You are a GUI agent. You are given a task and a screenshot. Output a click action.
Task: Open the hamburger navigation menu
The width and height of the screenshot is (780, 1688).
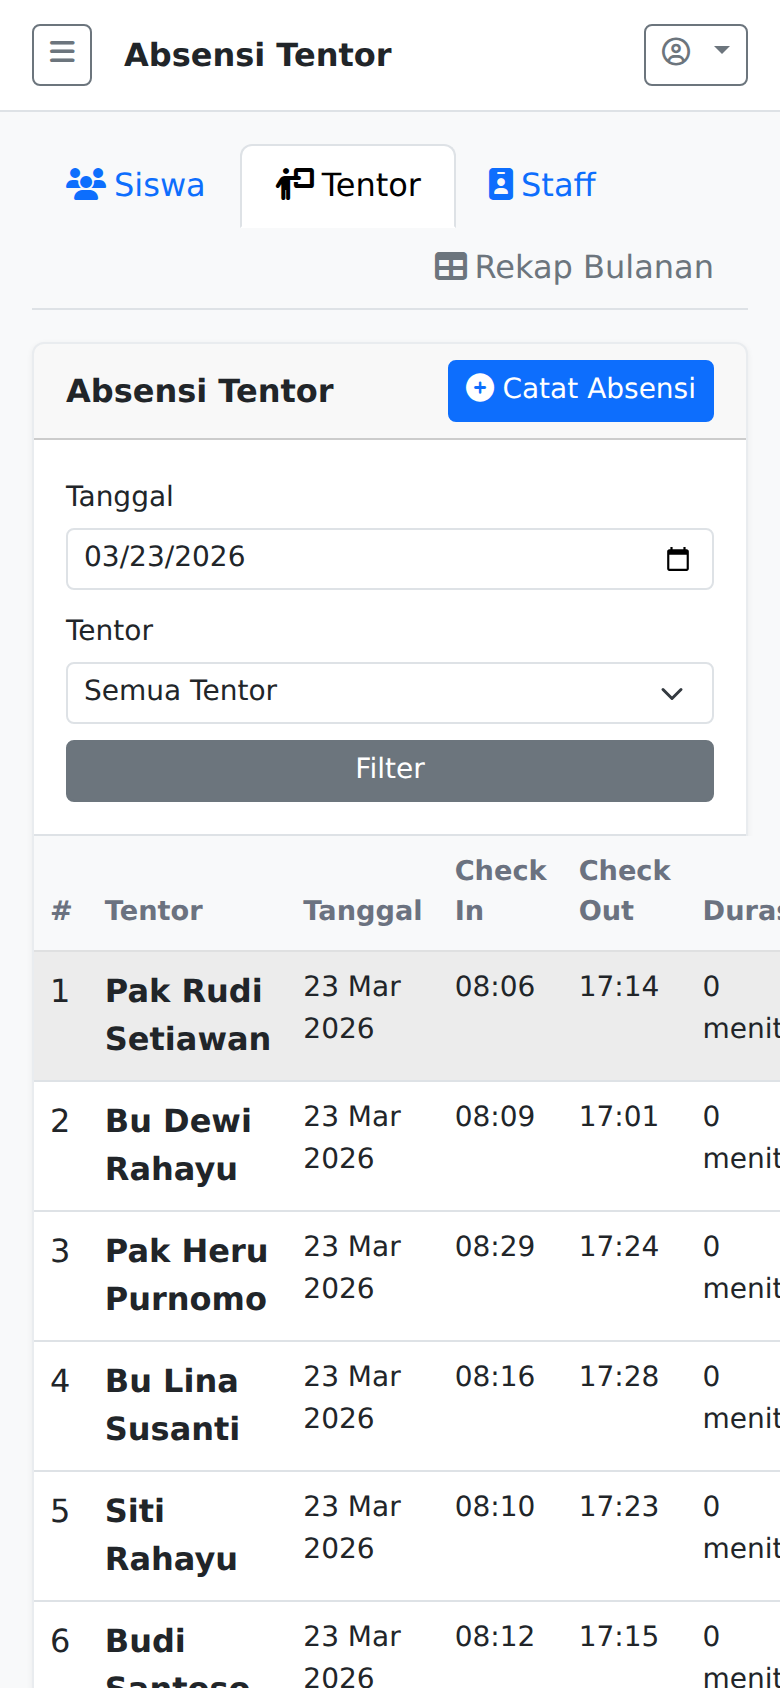click(62, 55)
